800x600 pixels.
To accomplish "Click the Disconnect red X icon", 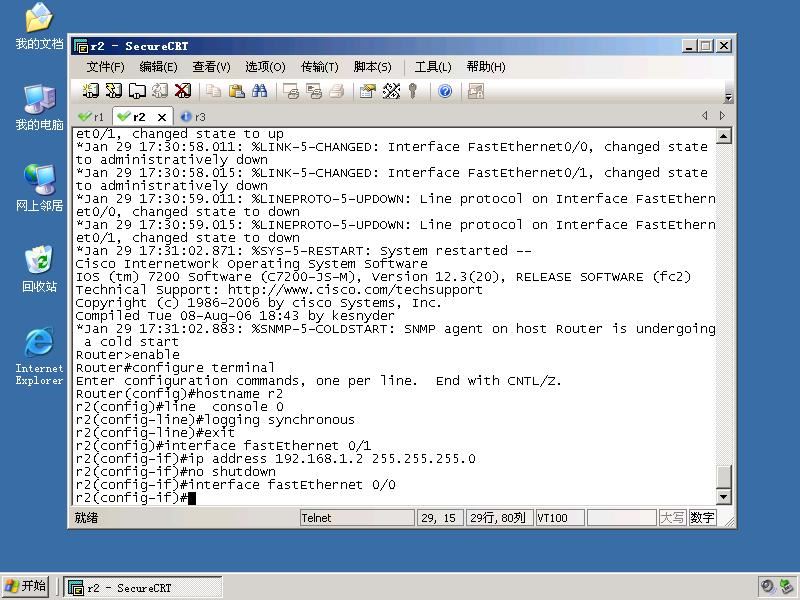I will pos(183,91).
